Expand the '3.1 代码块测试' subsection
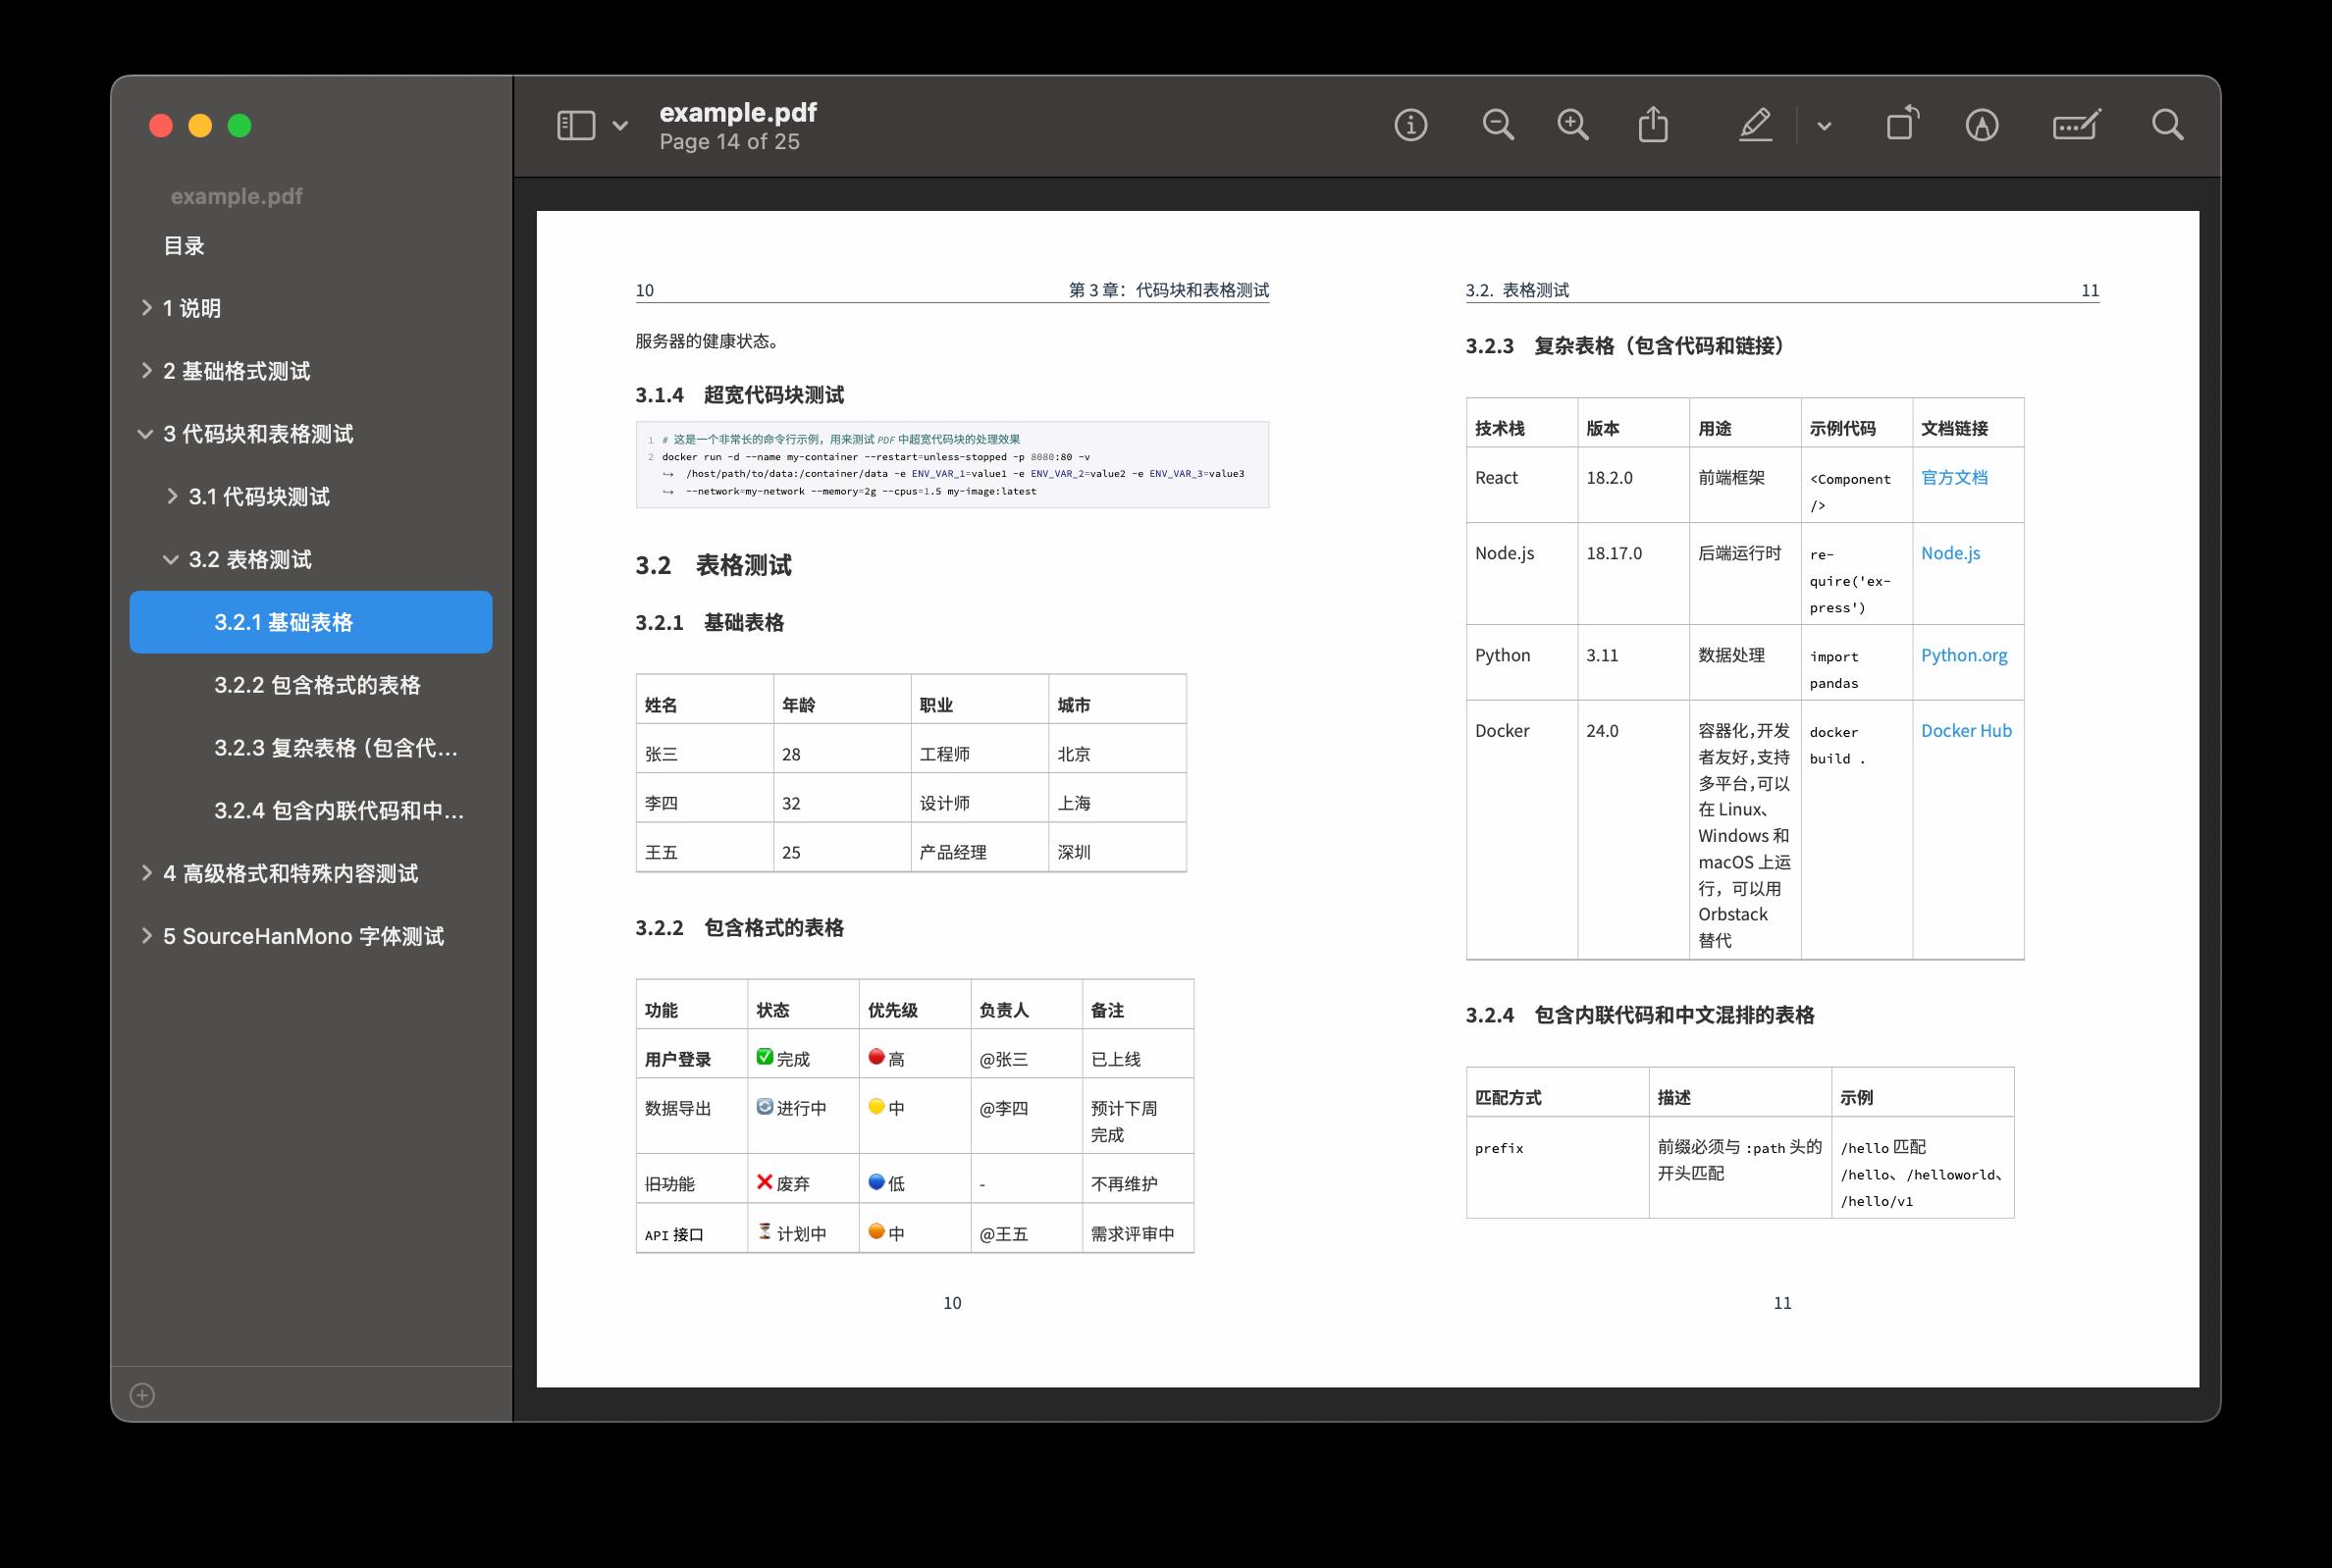 (x=172, y=496)
